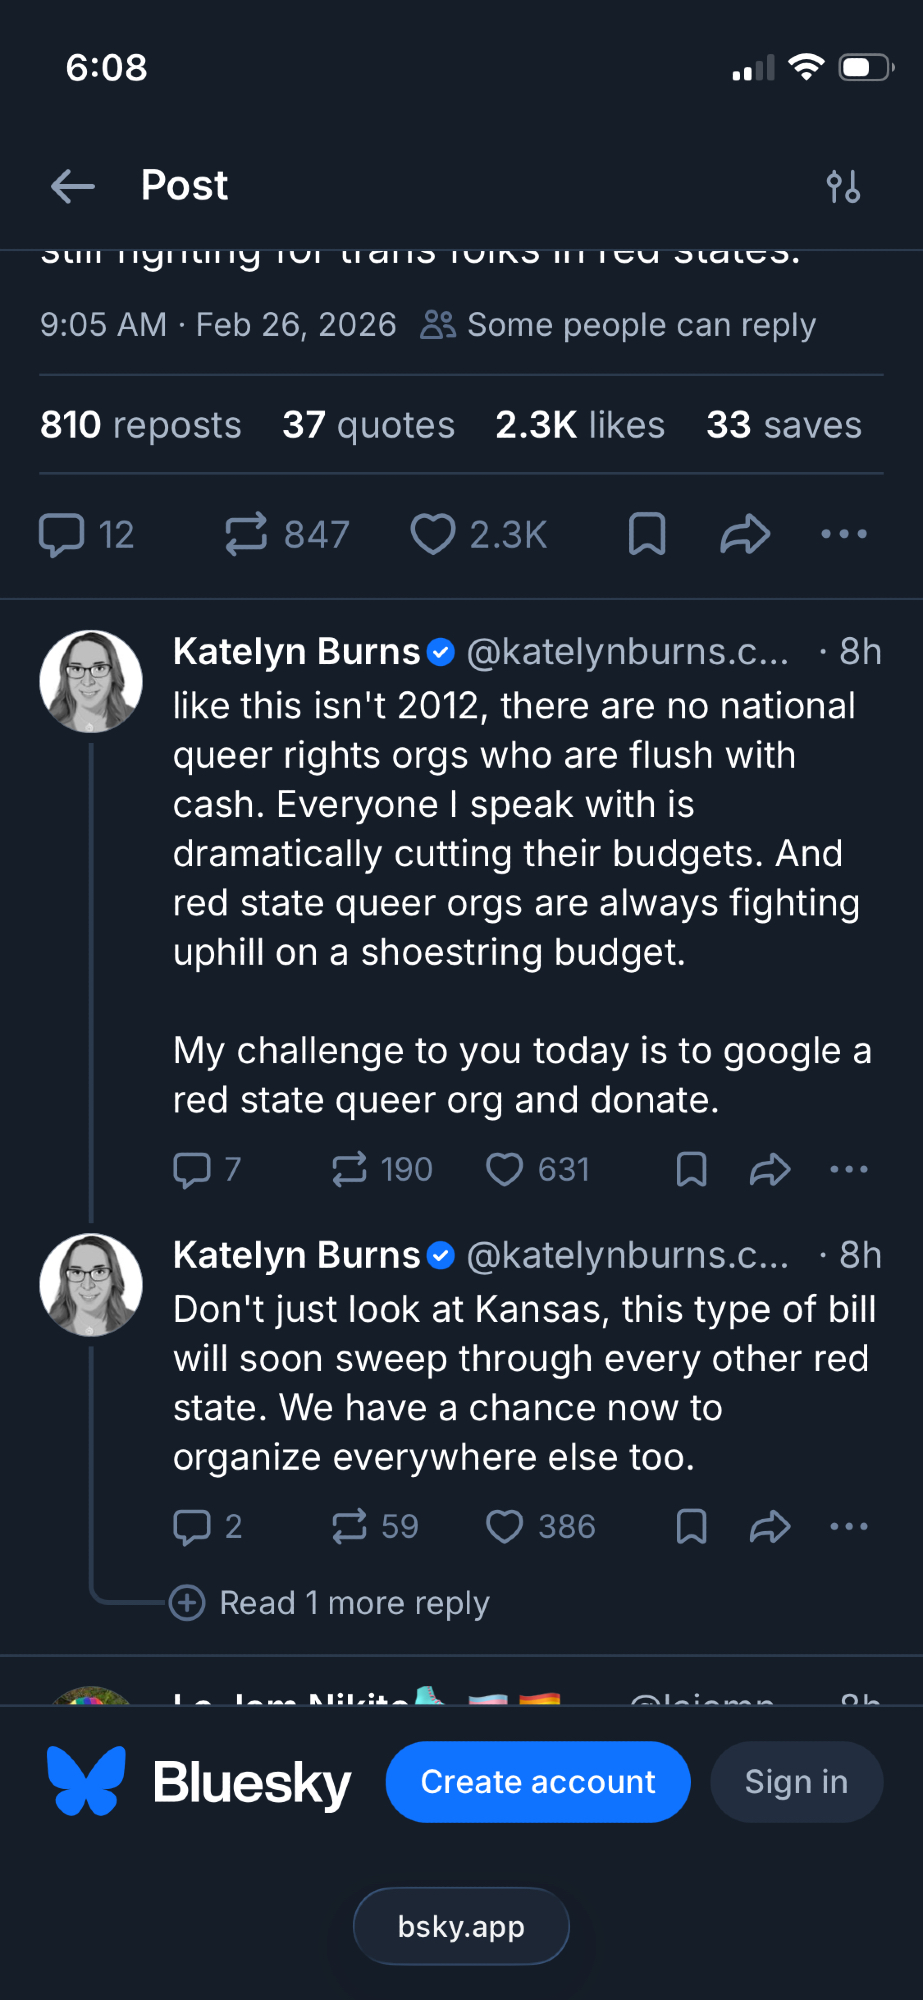Like the reply with 631 likes
The width and height of the screenshot is (923, 2000).
[x=505, y=1169]
